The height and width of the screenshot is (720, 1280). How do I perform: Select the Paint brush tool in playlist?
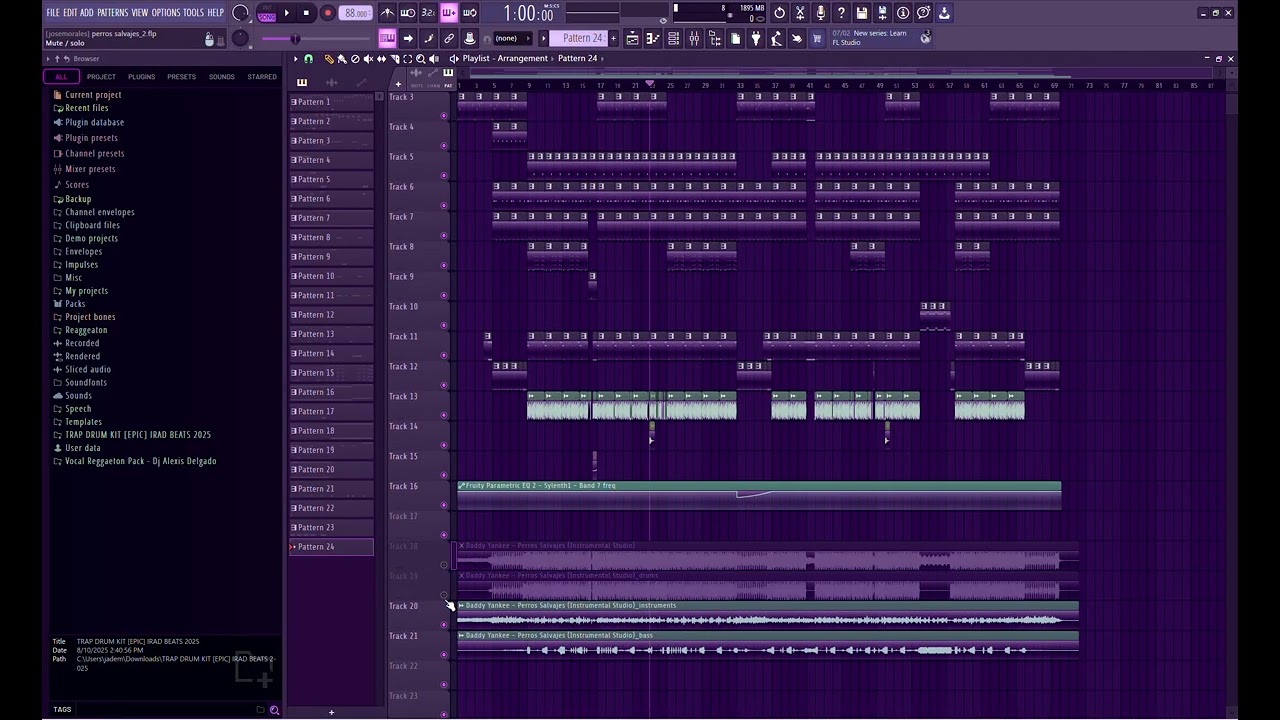[342, 59]
